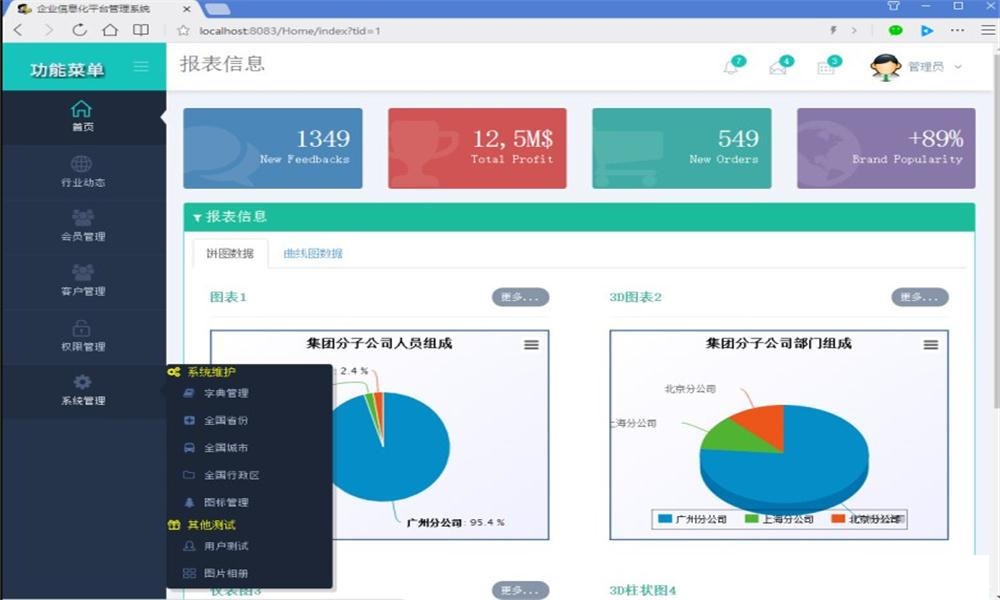Screen dimensions: 1000x600
Task: Open the 会员管理 sidebar item
Action: pyautogui.click(x=82, y=227)
